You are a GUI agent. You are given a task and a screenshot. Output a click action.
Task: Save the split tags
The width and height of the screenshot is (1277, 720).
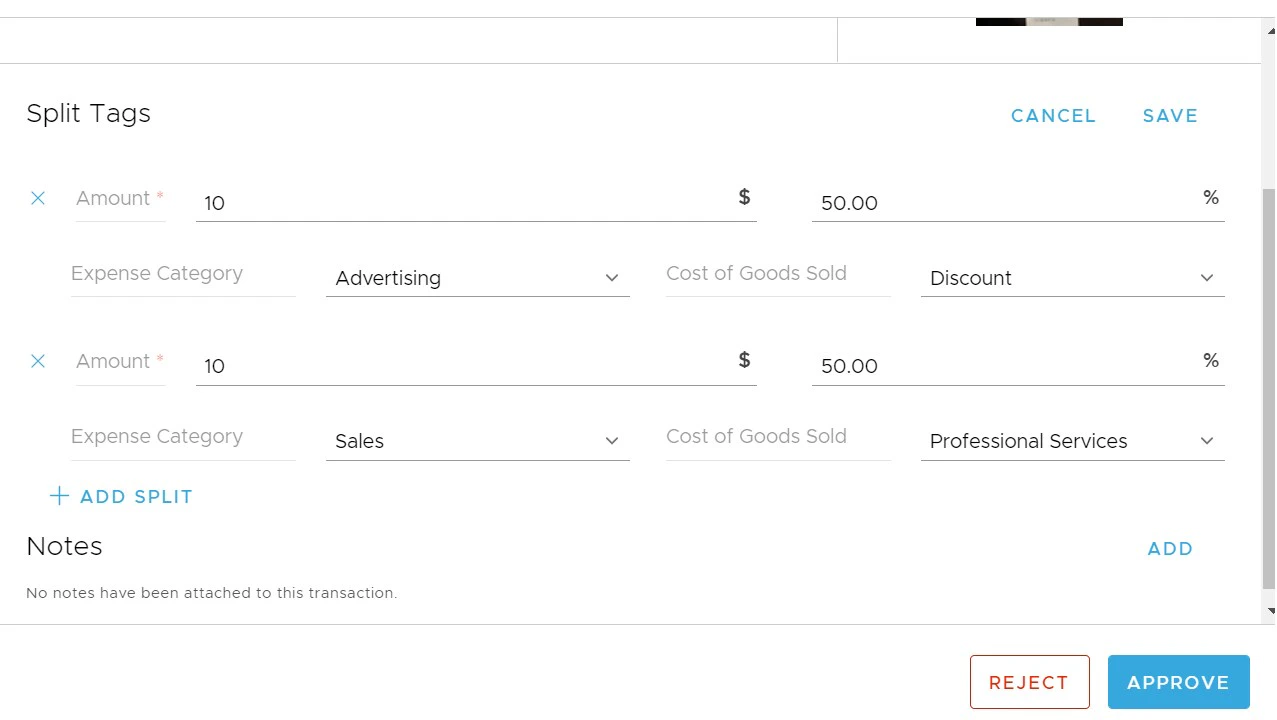tap(1170, 115)
